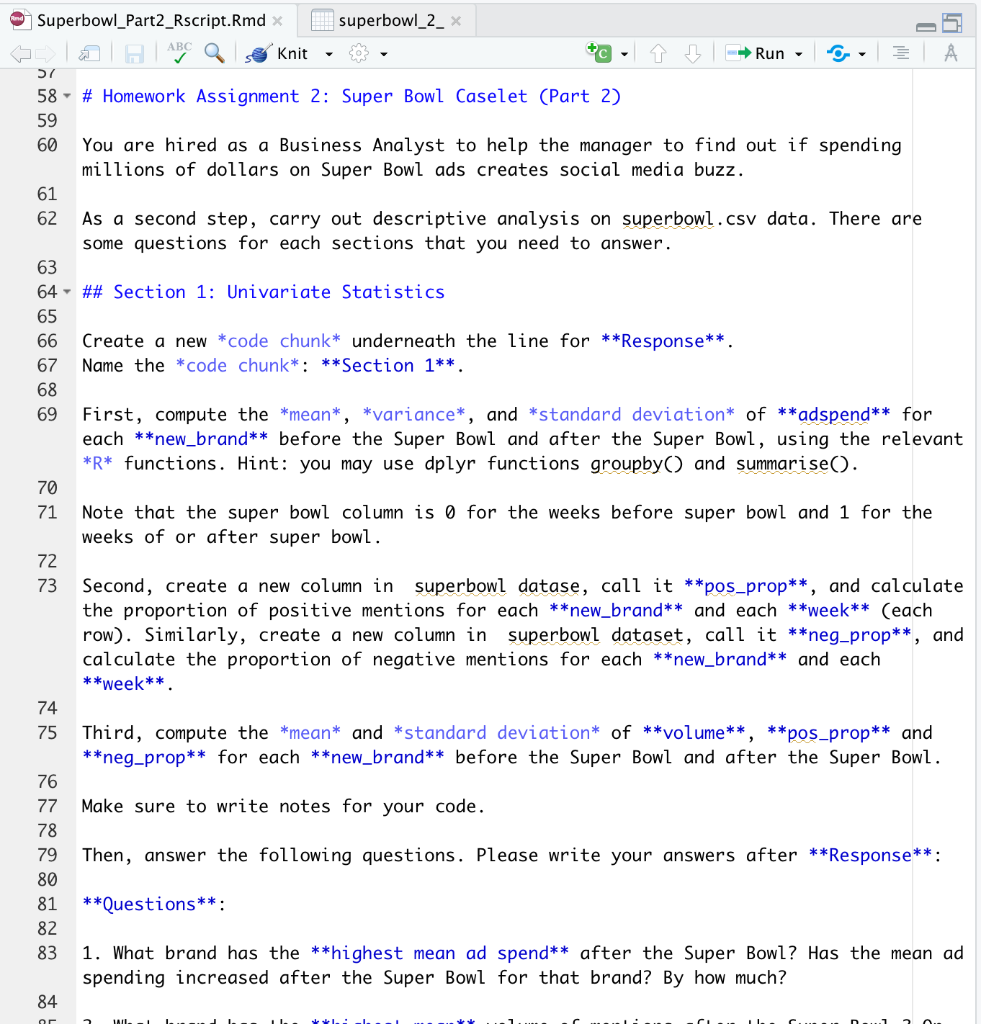Close the Superbowl_Part2_Rscript.Rmd tab

tap(278, 21)
